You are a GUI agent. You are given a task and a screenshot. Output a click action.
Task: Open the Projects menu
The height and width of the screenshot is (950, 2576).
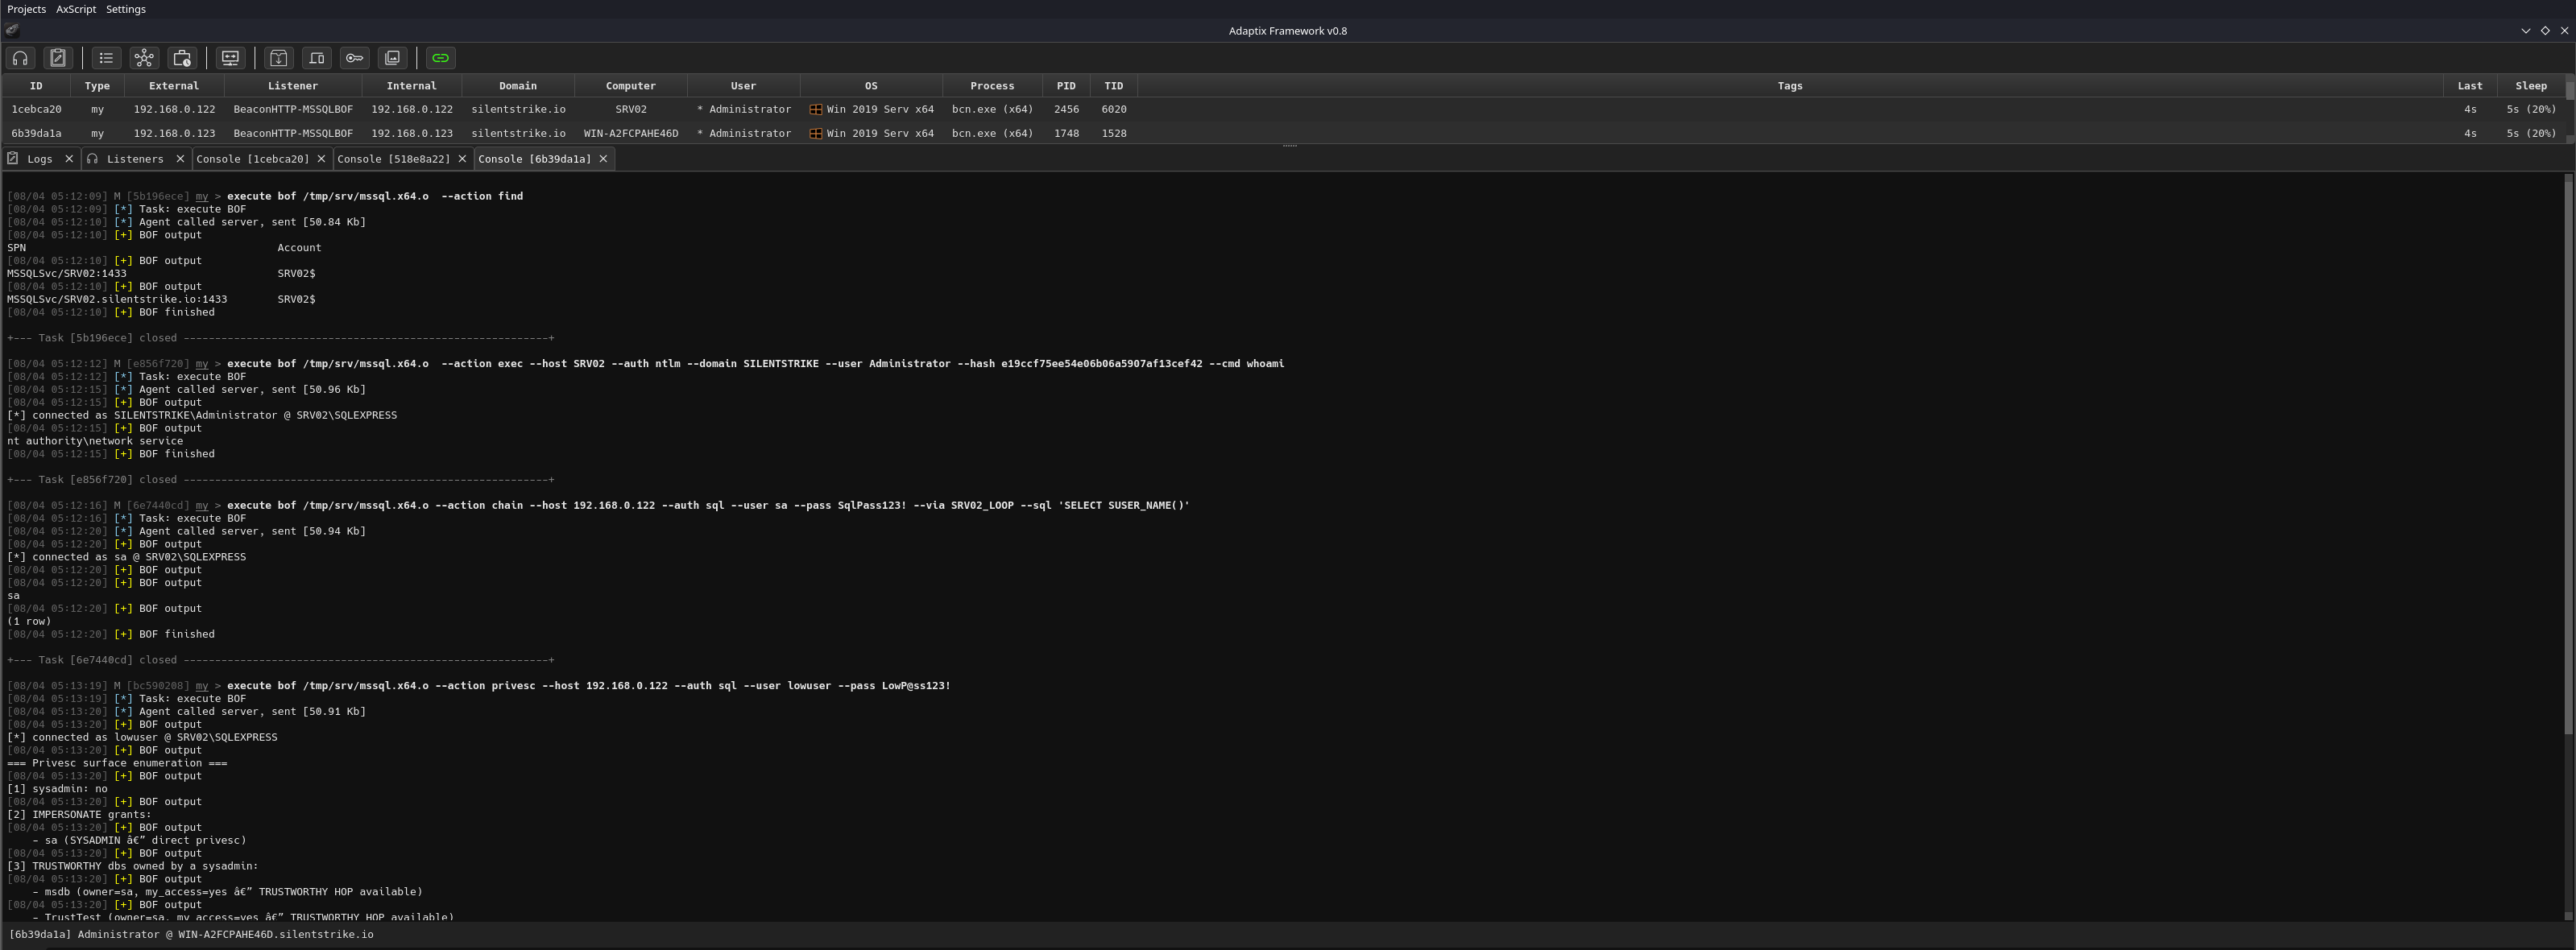tap(26, 9)
